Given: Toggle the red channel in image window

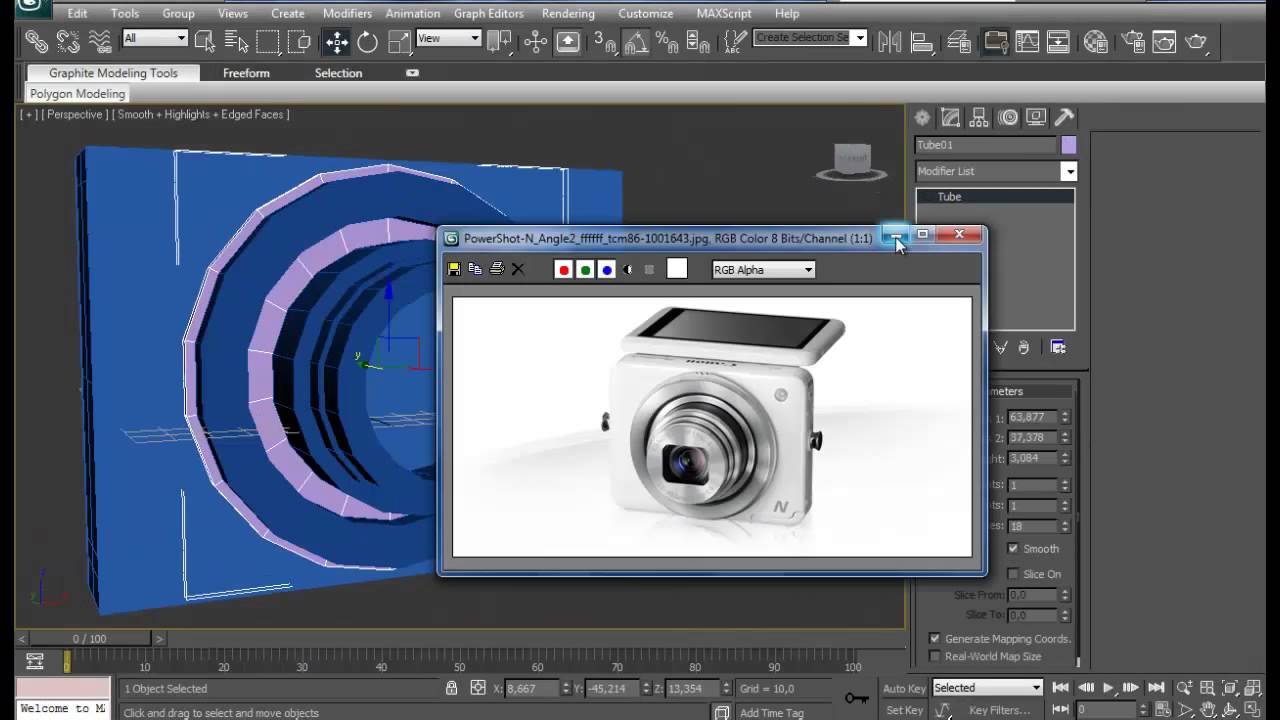Looking at the screenshot, I should 564,269.
